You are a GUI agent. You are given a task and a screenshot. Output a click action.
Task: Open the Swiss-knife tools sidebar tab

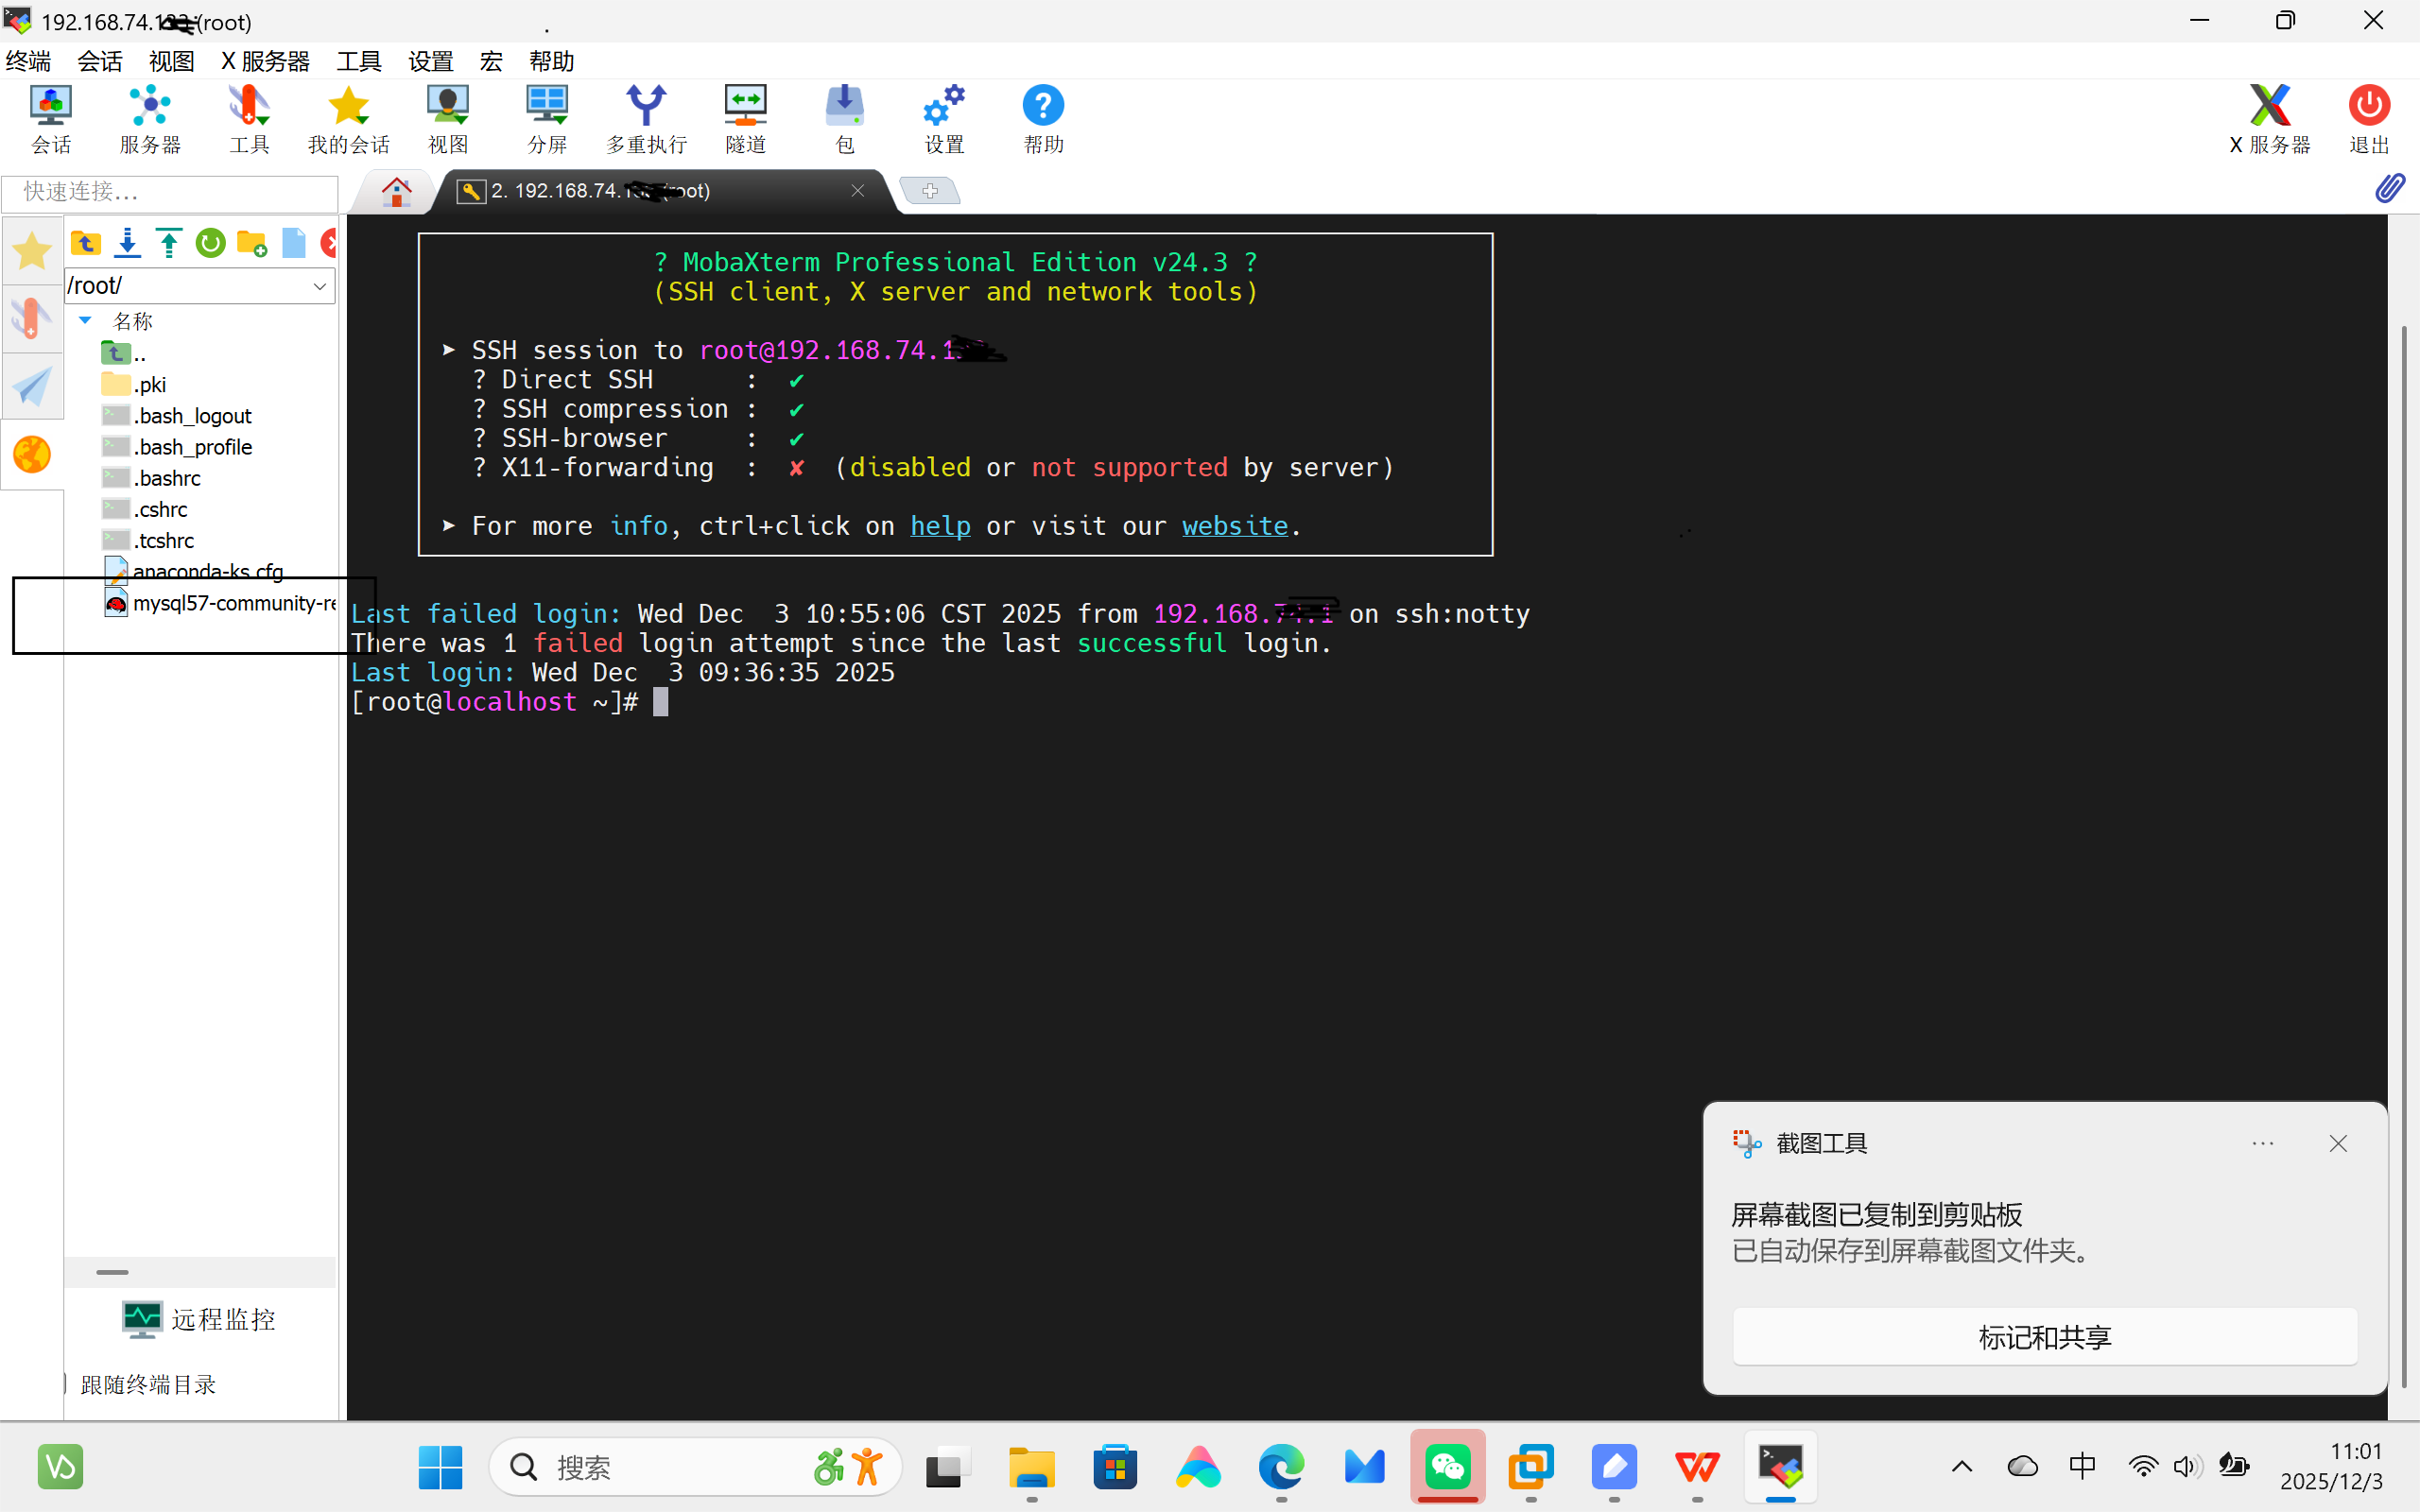click(x=32, y=319)
